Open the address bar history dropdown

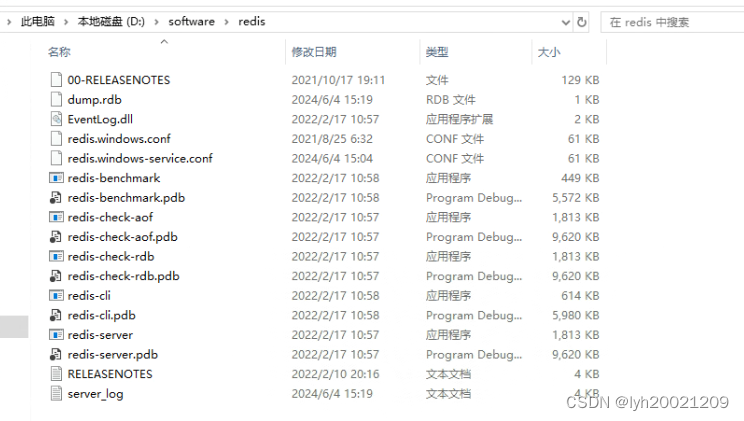click(x=566, y=22)
